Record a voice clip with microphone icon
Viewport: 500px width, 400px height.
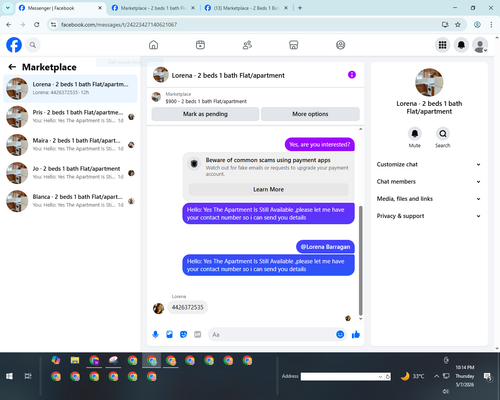(x=155, y=334)
